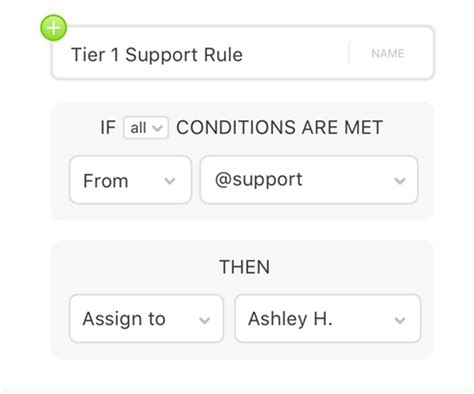Expand the @support value dropdown
This screenshot has width=474, height=394.
309,180
